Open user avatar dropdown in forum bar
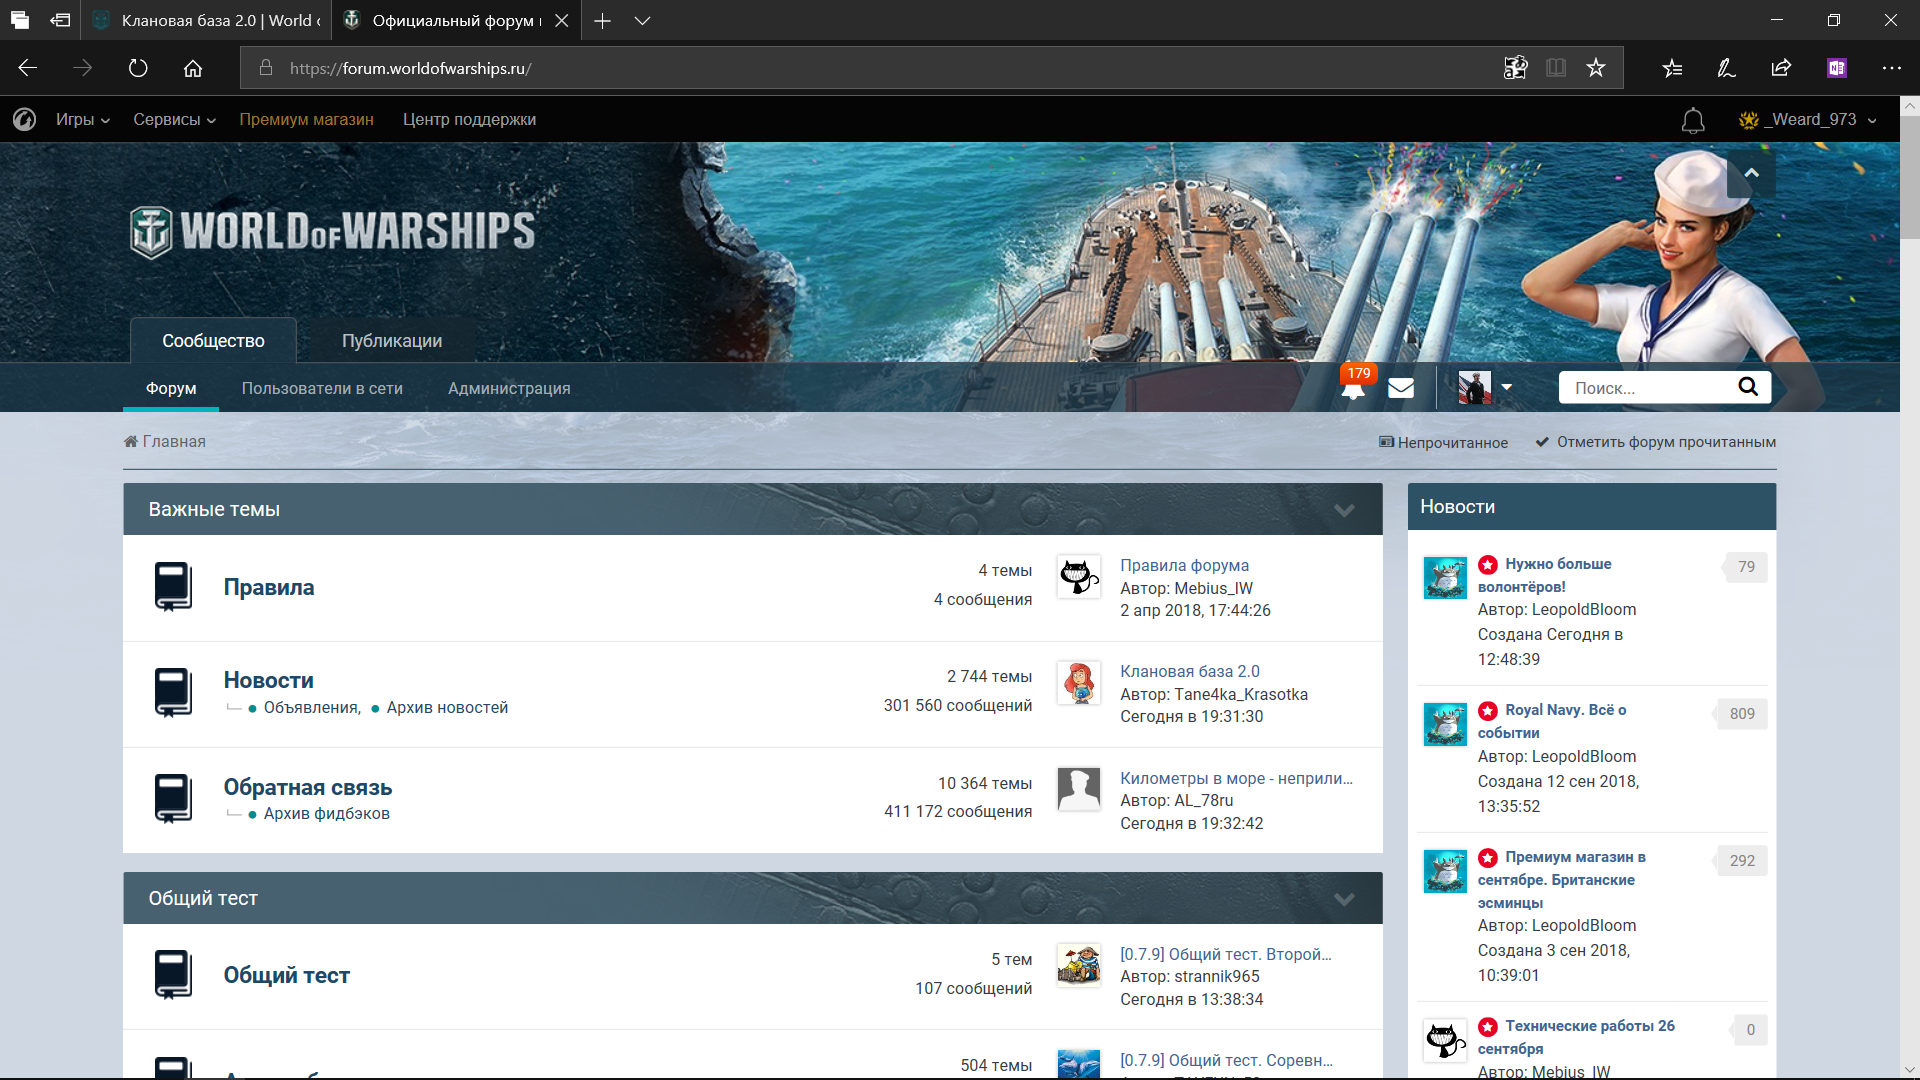 click(1485, 387)
